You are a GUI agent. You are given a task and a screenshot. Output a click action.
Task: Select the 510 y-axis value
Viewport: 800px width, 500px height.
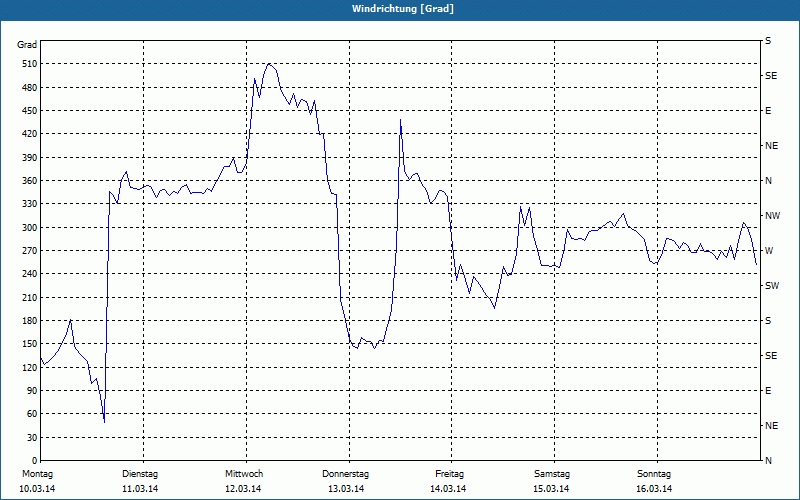click(x=29, y=64)
